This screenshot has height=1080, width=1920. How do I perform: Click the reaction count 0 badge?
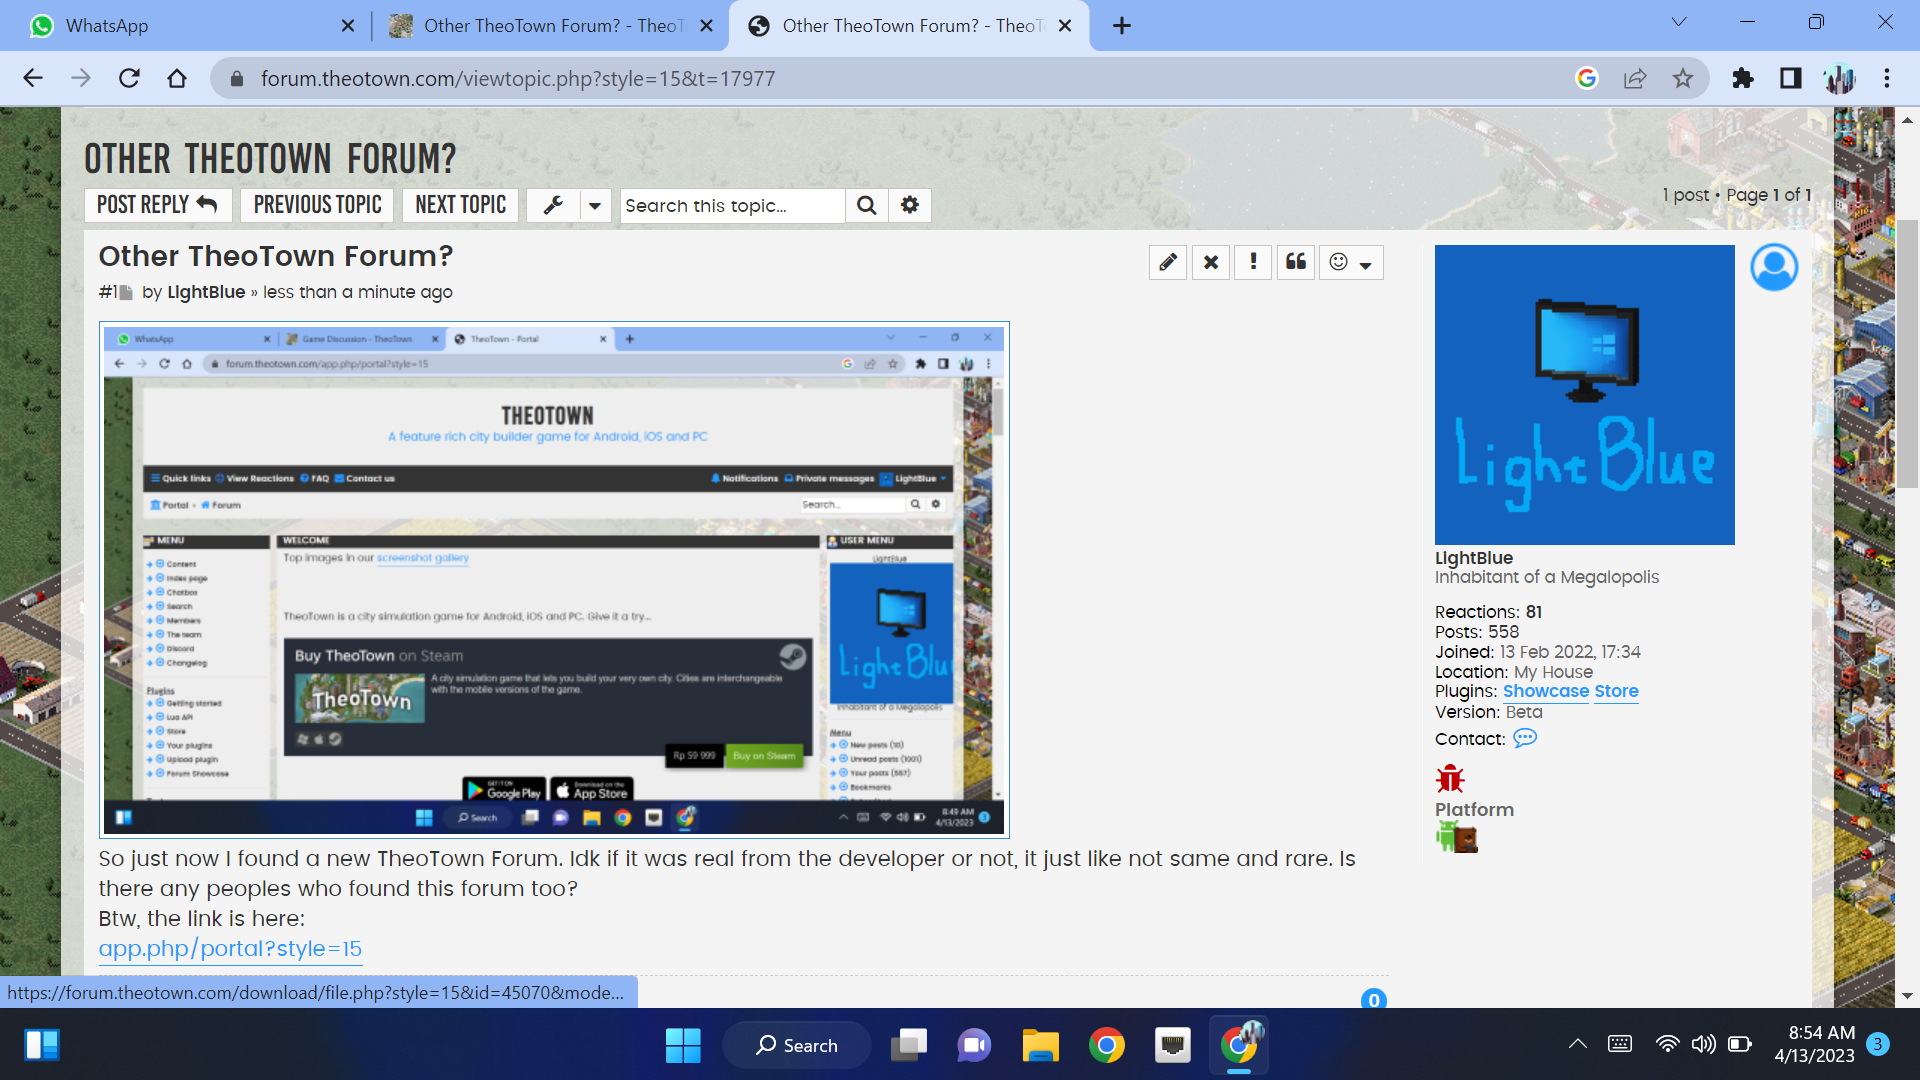[x=1374, y=999]
